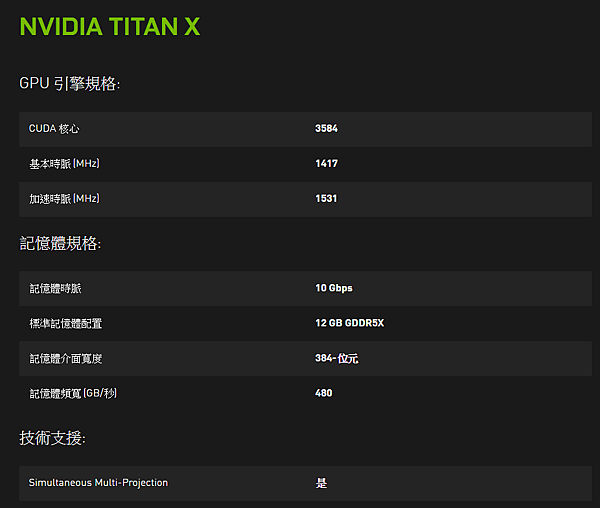Select the 12 GB GDDR5X value

click(349, 323)
